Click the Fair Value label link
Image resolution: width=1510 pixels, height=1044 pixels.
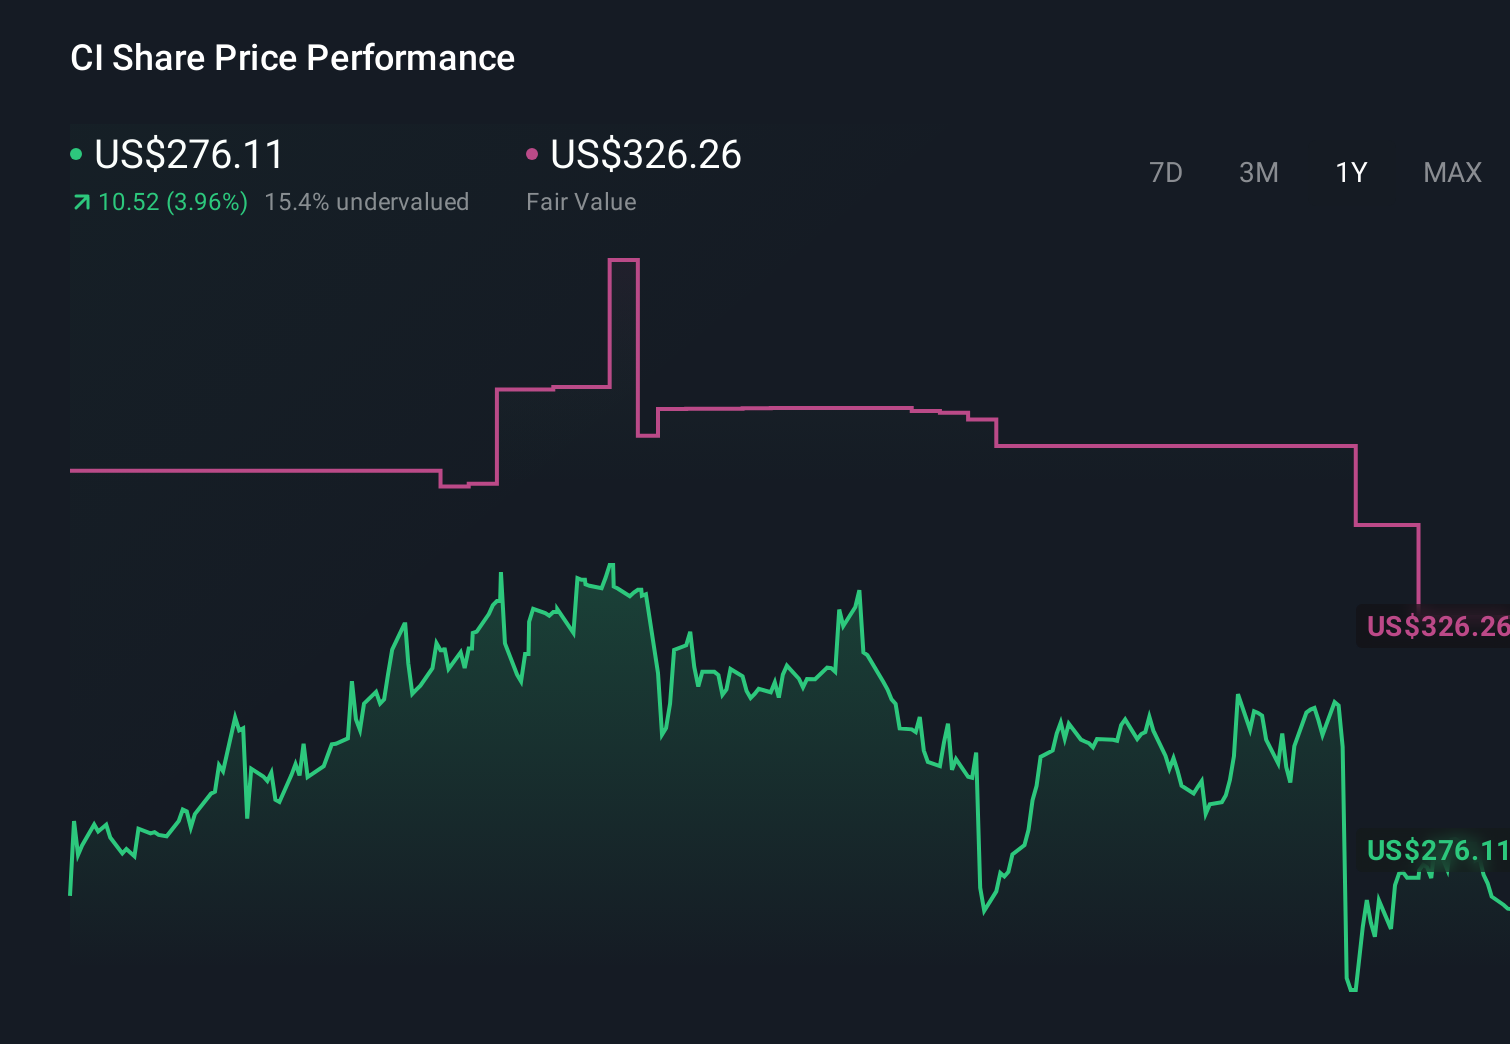[581, 202]
